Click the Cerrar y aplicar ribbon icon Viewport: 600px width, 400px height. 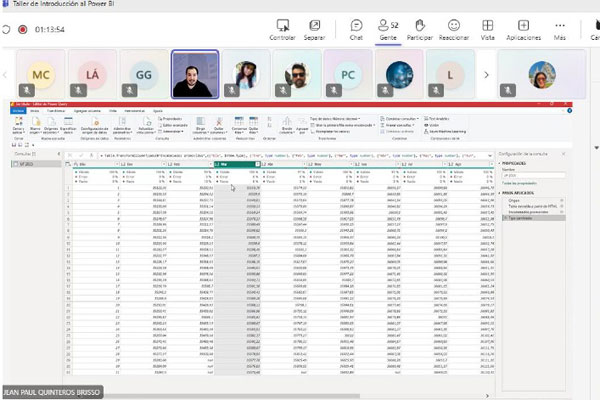tap(18, 127)
